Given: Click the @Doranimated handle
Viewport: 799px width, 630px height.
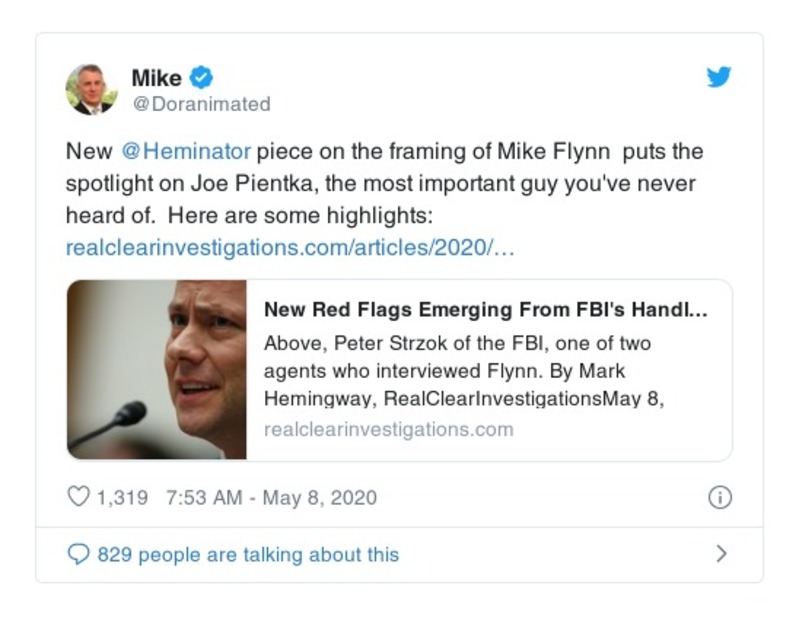Looking at the screenshot, I should click(x=201, y=104).
